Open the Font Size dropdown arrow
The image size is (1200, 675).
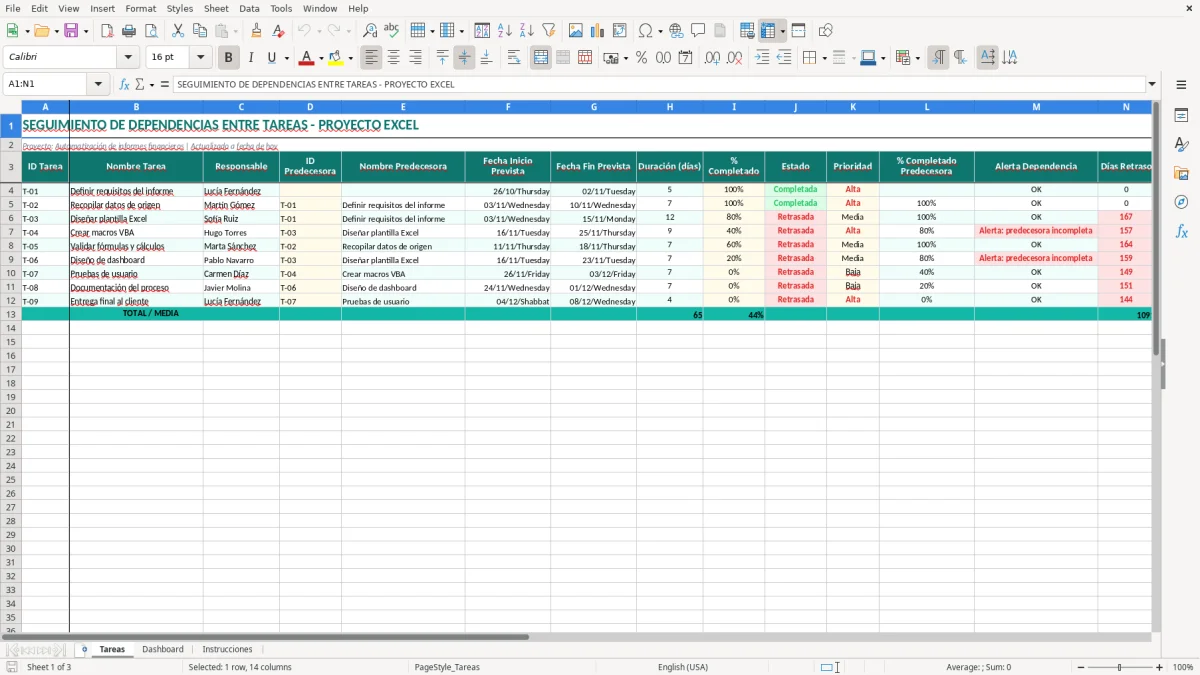point(200,58)
